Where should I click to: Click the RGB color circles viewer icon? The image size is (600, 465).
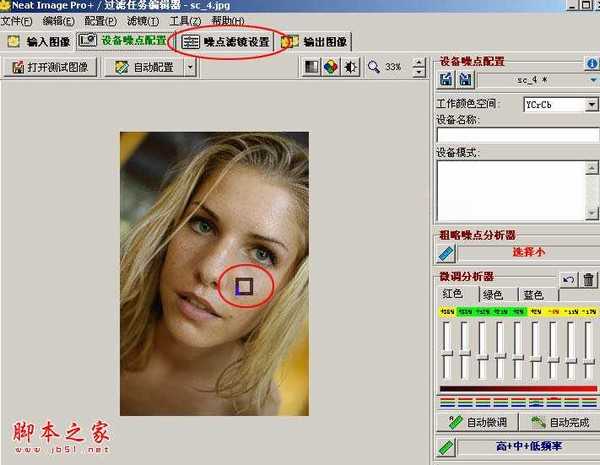point(331,68)
